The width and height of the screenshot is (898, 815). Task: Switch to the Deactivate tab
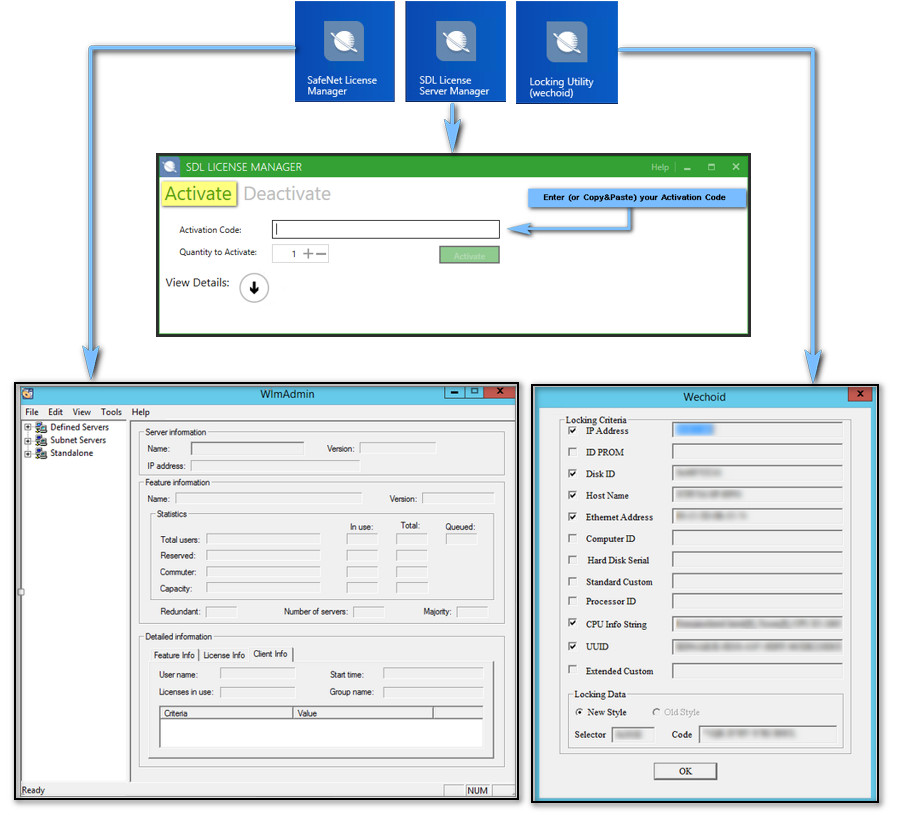[287, 194]
